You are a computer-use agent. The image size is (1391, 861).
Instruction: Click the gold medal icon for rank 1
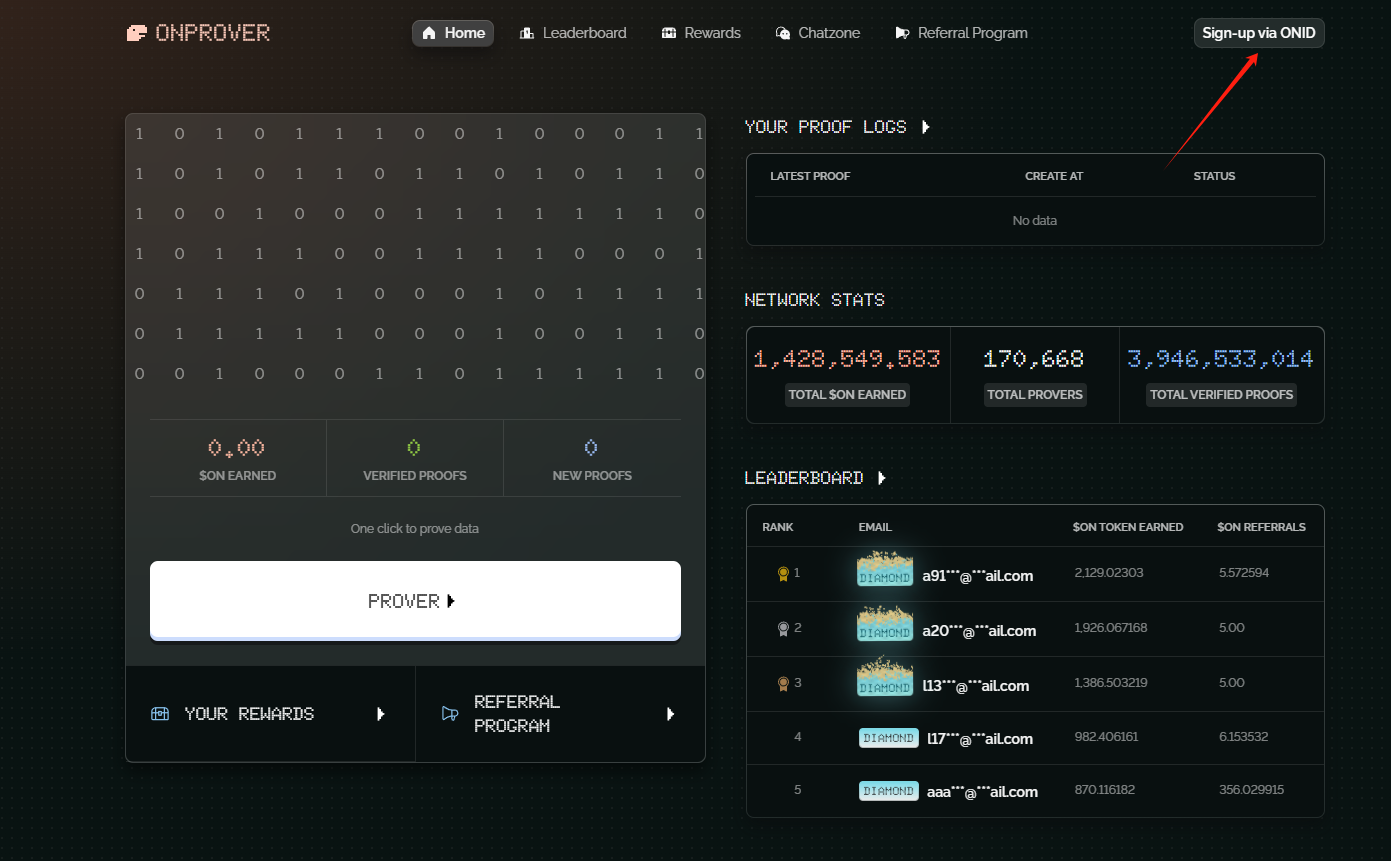(784, 574)
